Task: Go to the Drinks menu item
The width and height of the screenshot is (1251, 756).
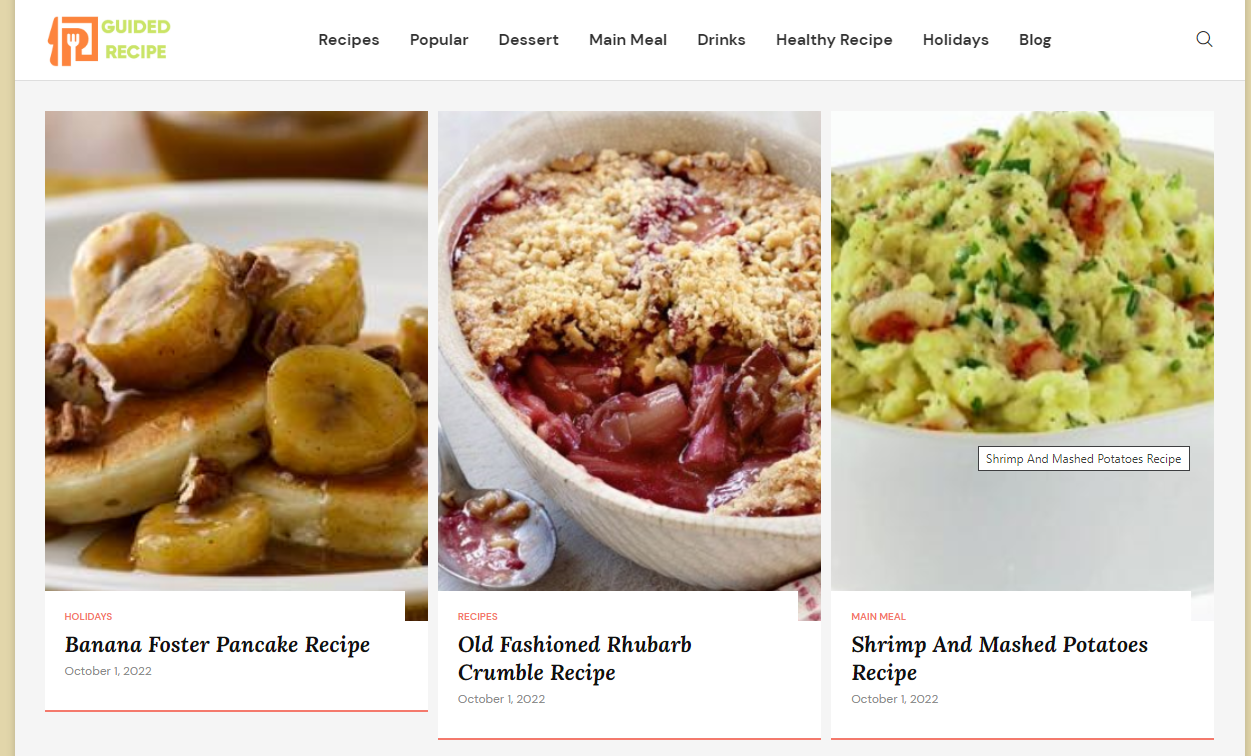Action: (721, 40)
